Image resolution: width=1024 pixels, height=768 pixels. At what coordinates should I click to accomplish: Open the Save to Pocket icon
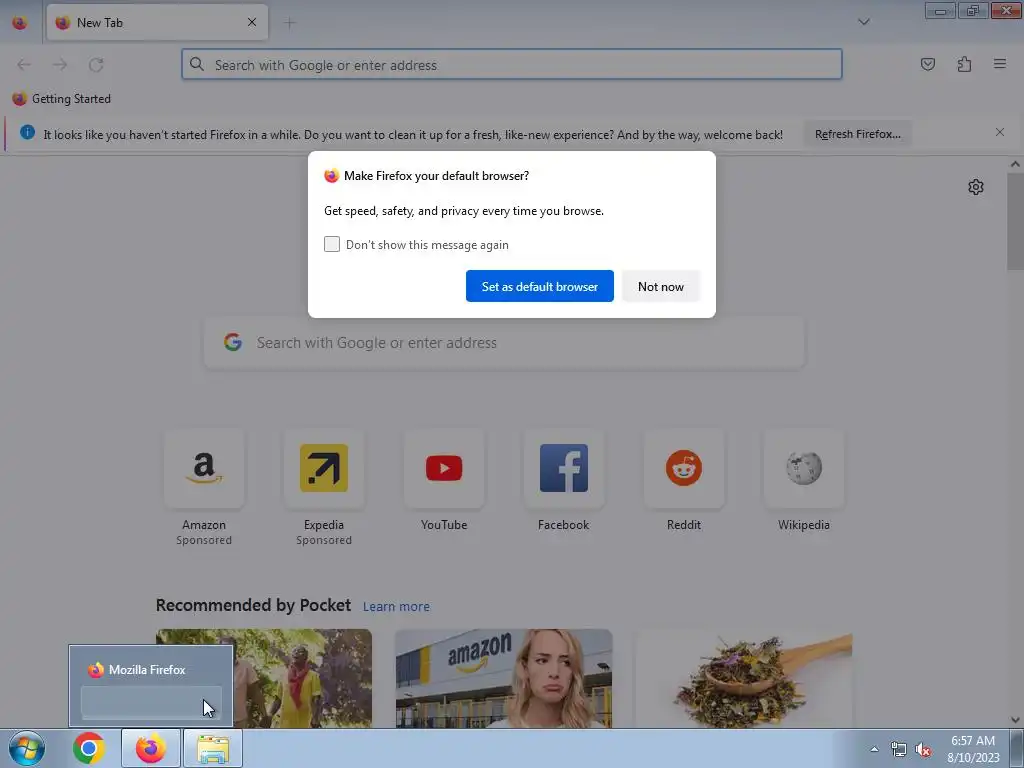click(927, 64)
